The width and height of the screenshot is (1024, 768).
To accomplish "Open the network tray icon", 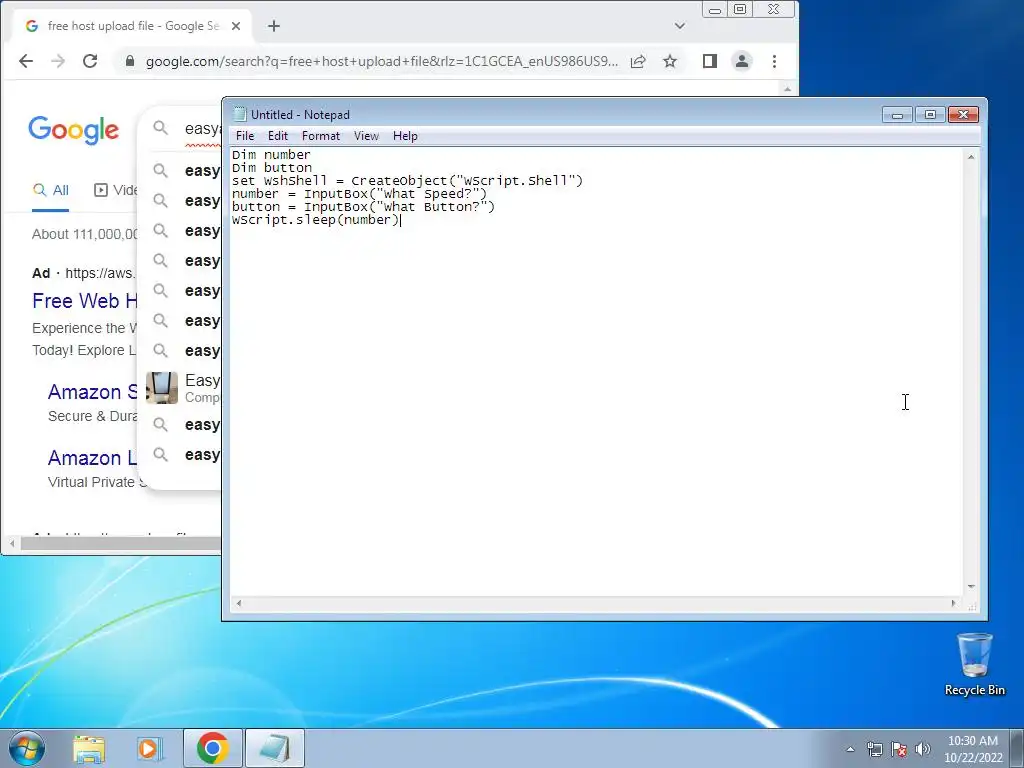I will 874,749.
